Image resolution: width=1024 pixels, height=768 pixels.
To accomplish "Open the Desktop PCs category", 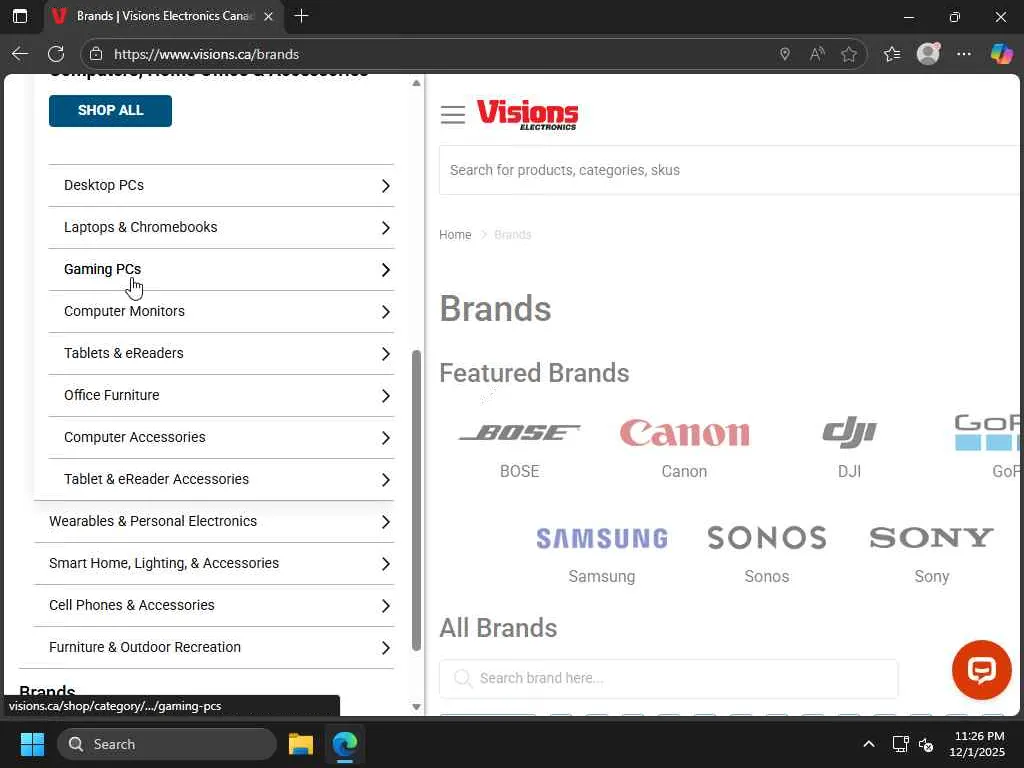I will click(x=104, y=185).
